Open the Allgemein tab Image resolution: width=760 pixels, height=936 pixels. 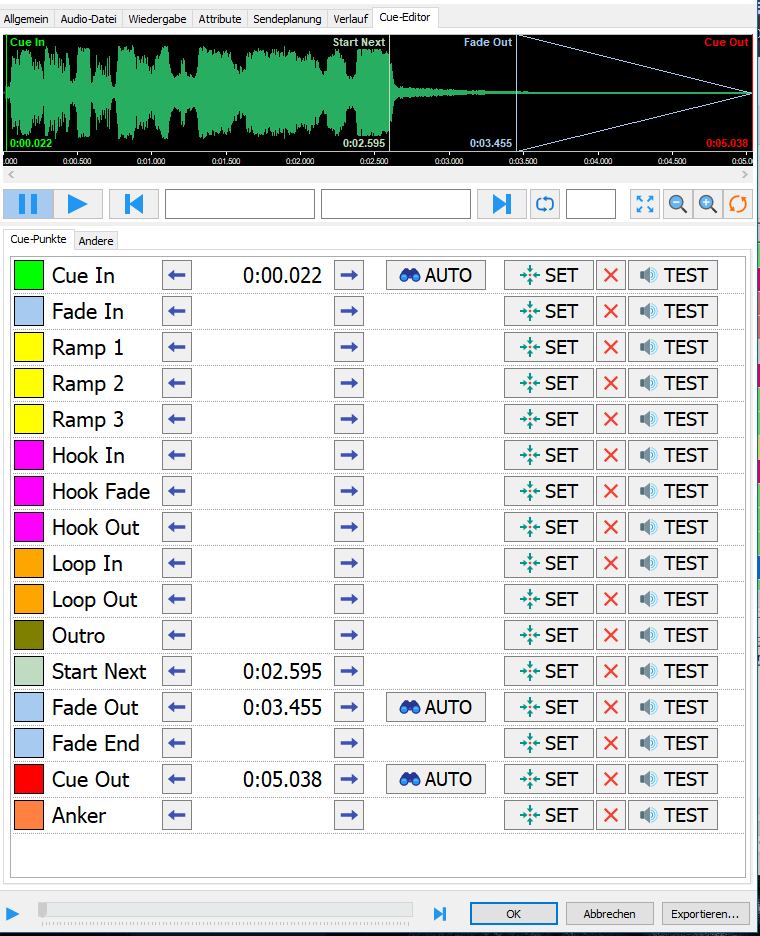point(26,19)
